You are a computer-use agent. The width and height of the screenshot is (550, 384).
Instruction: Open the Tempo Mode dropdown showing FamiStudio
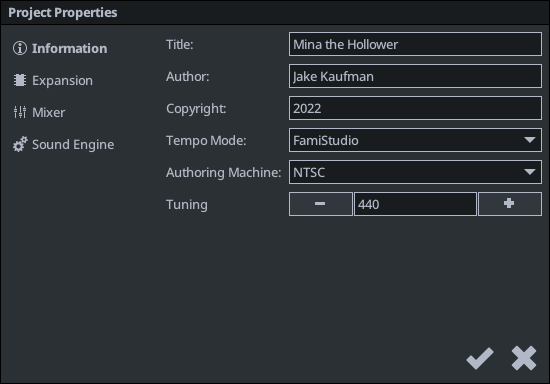pyautogui.click(x=415, y=140)
